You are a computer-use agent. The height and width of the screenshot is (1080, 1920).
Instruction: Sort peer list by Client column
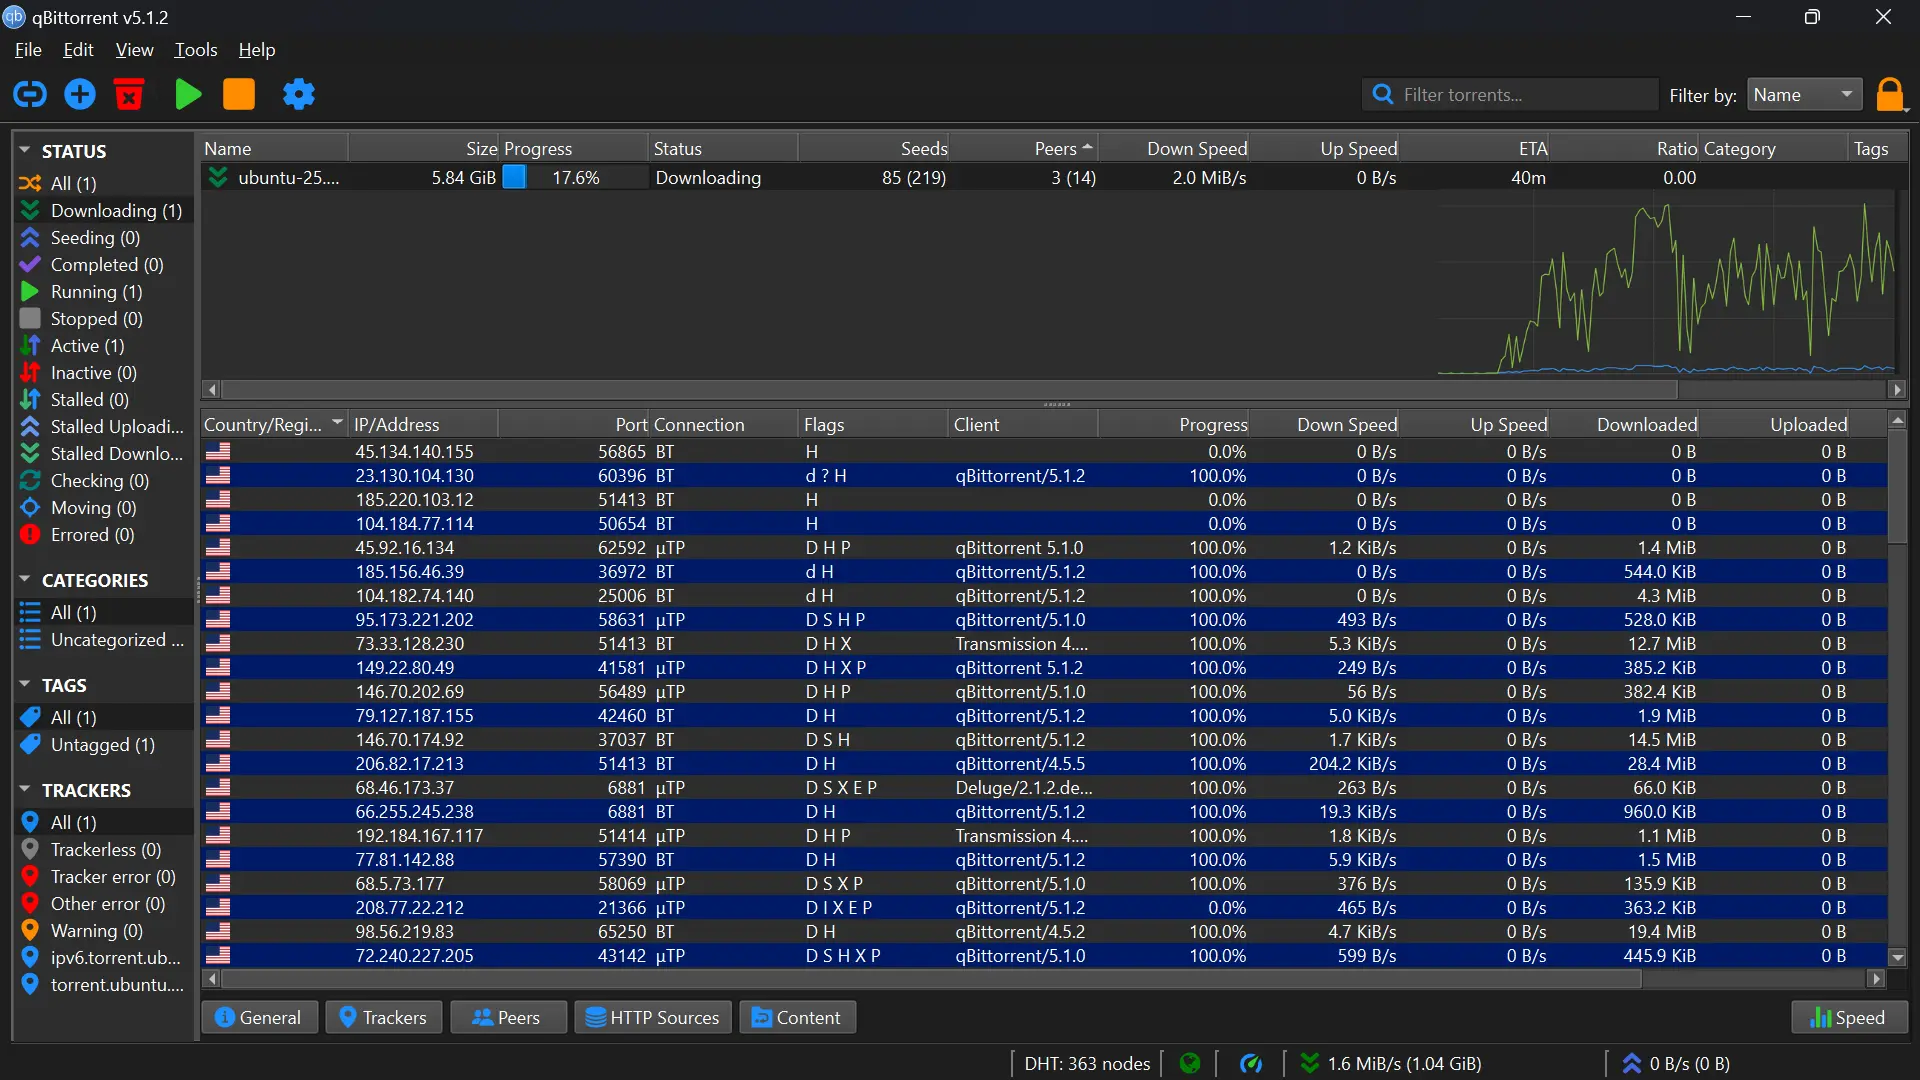click(x=1022, y=424)
